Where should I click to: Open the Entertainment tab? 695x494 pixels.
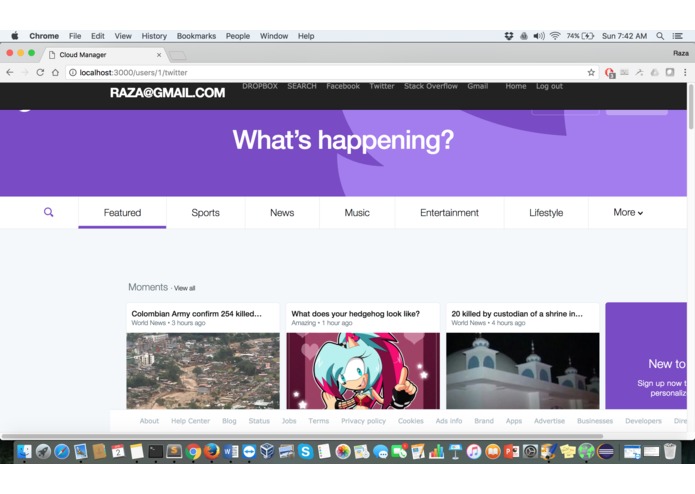[449, 213]
